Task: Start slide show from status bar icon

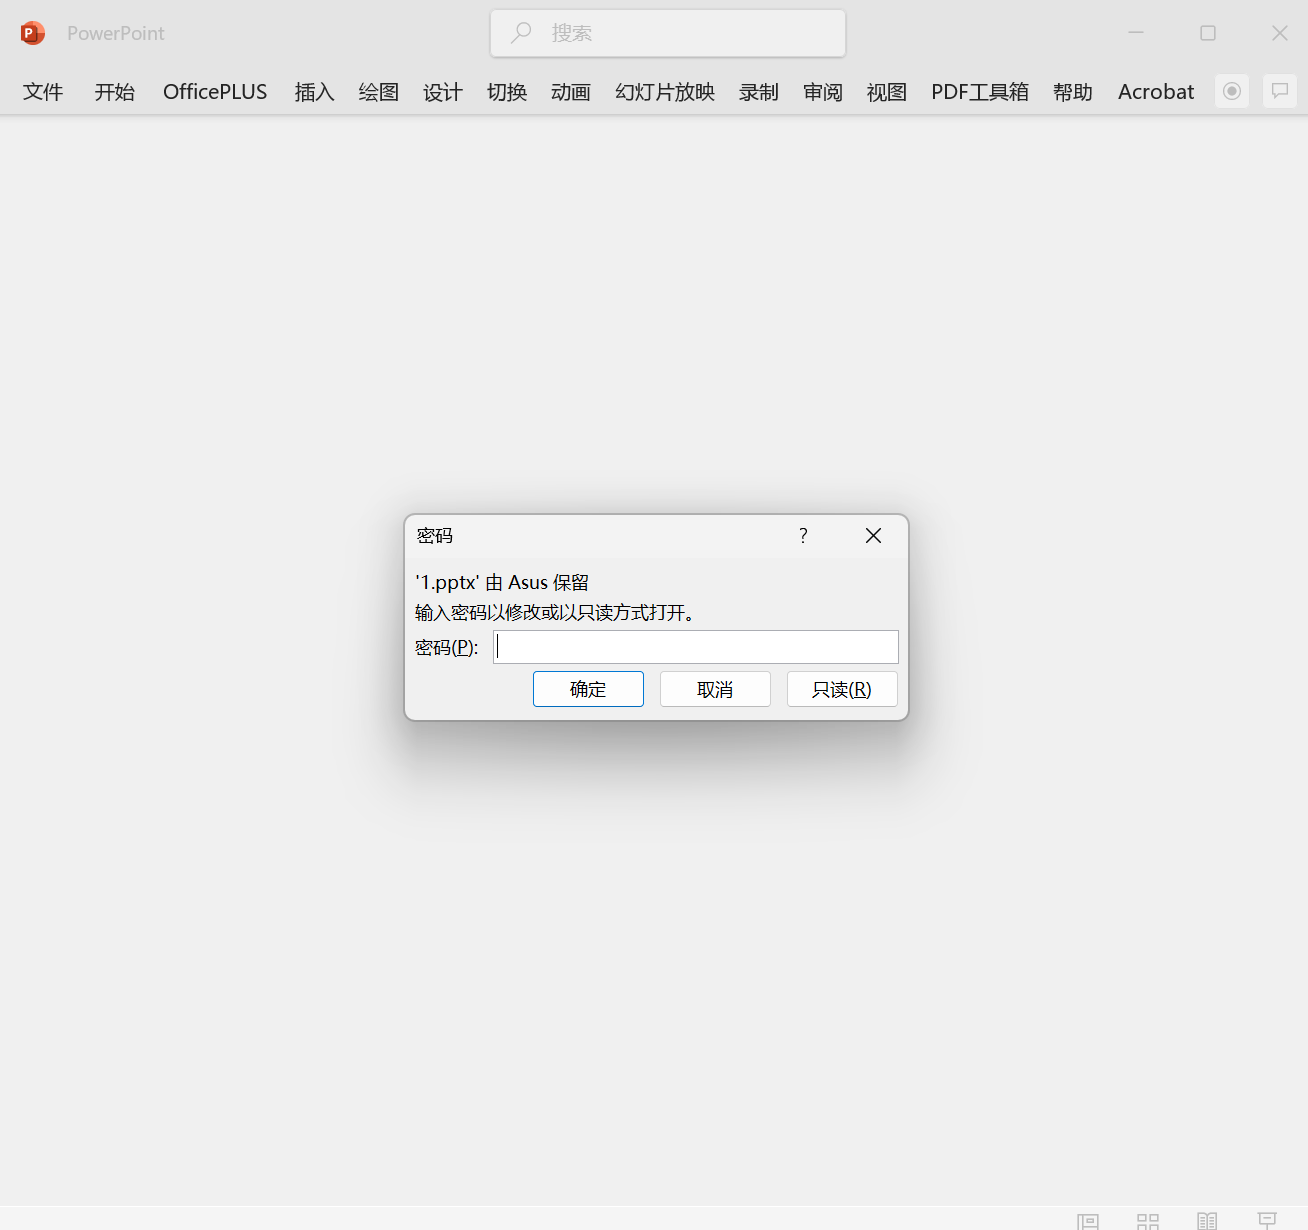Action: [1267, 1221]
